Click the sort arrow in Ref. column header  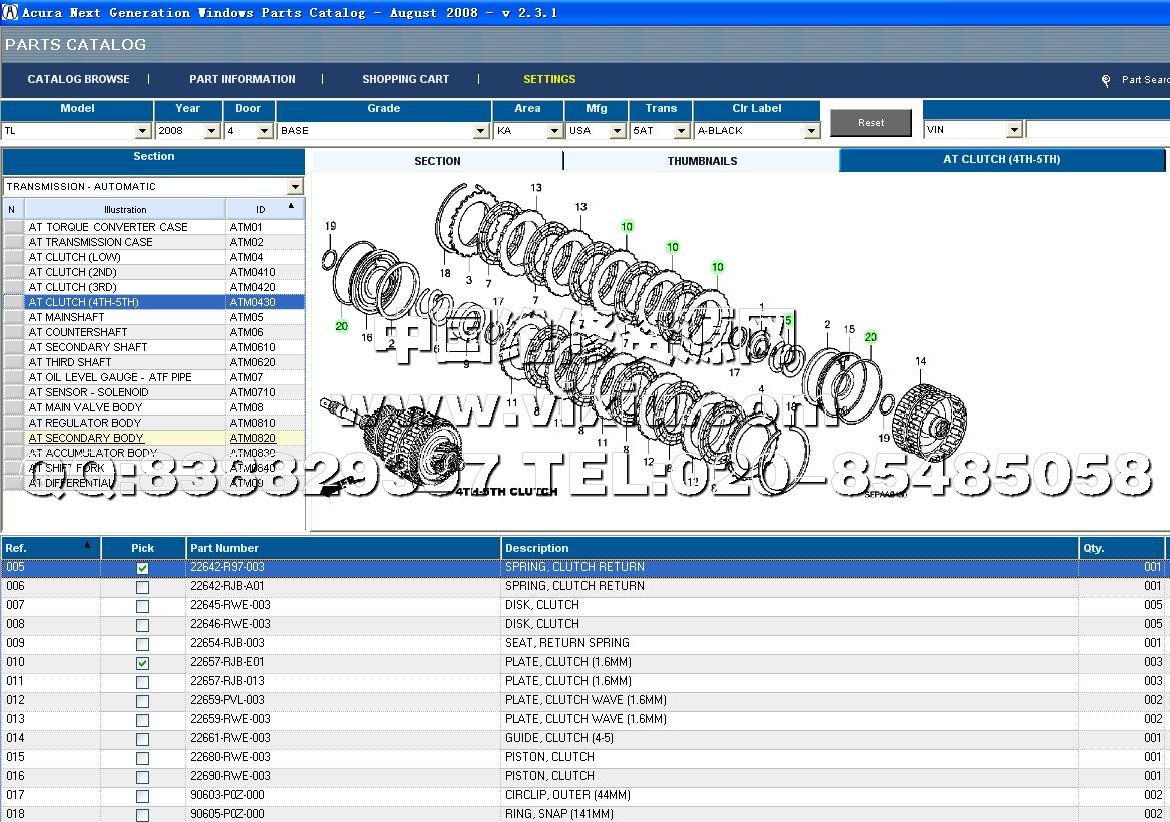point(87,545)
